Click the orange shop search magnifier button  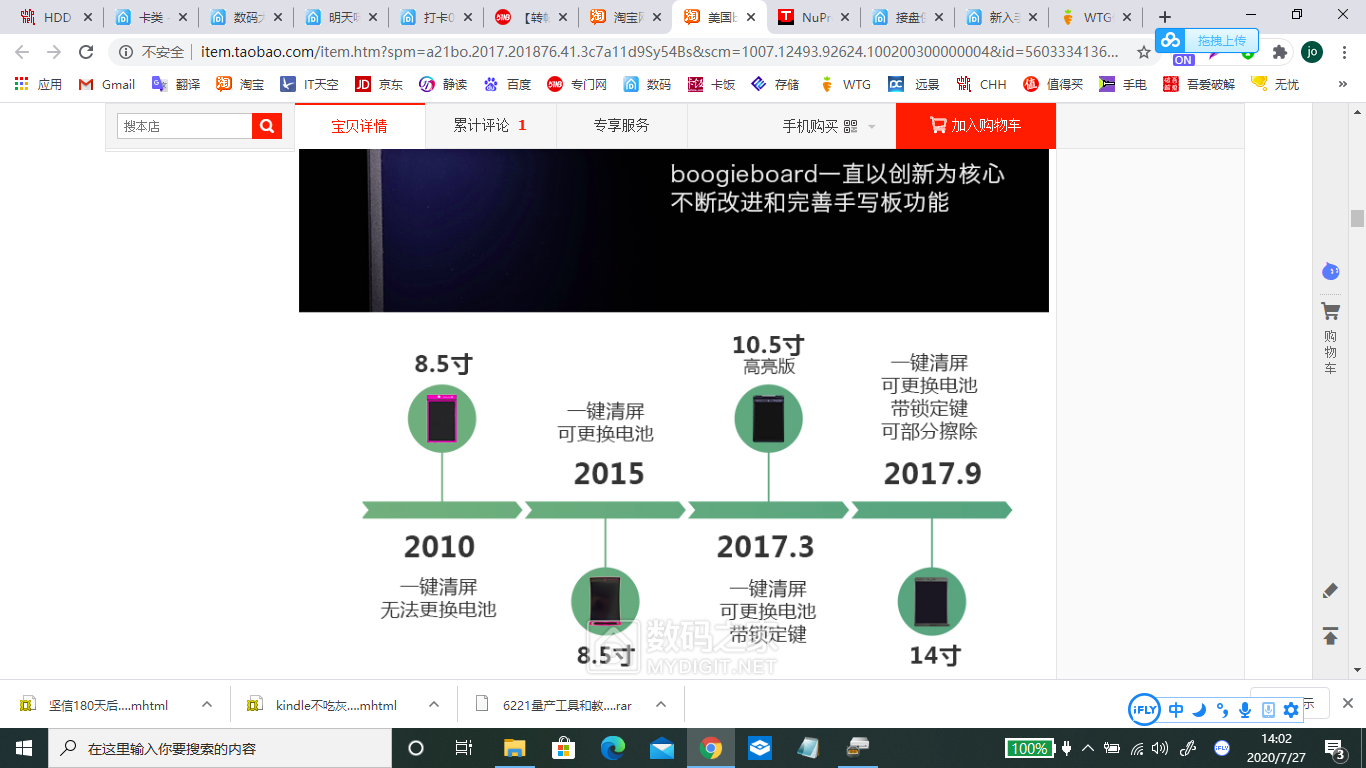267,126
